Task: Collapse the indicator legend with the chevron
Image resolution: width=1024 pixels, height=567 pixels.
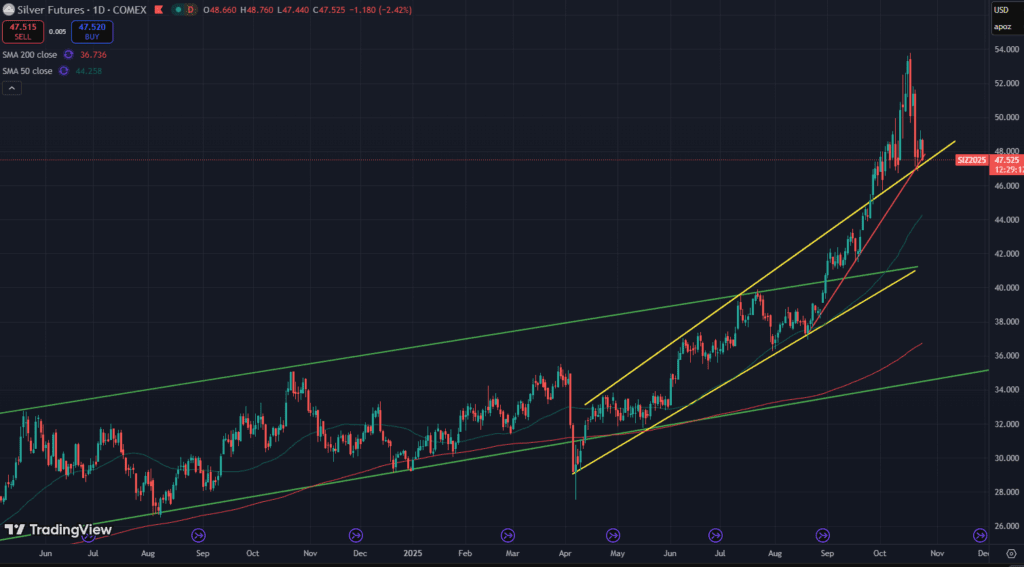Action: click(11, 88)
